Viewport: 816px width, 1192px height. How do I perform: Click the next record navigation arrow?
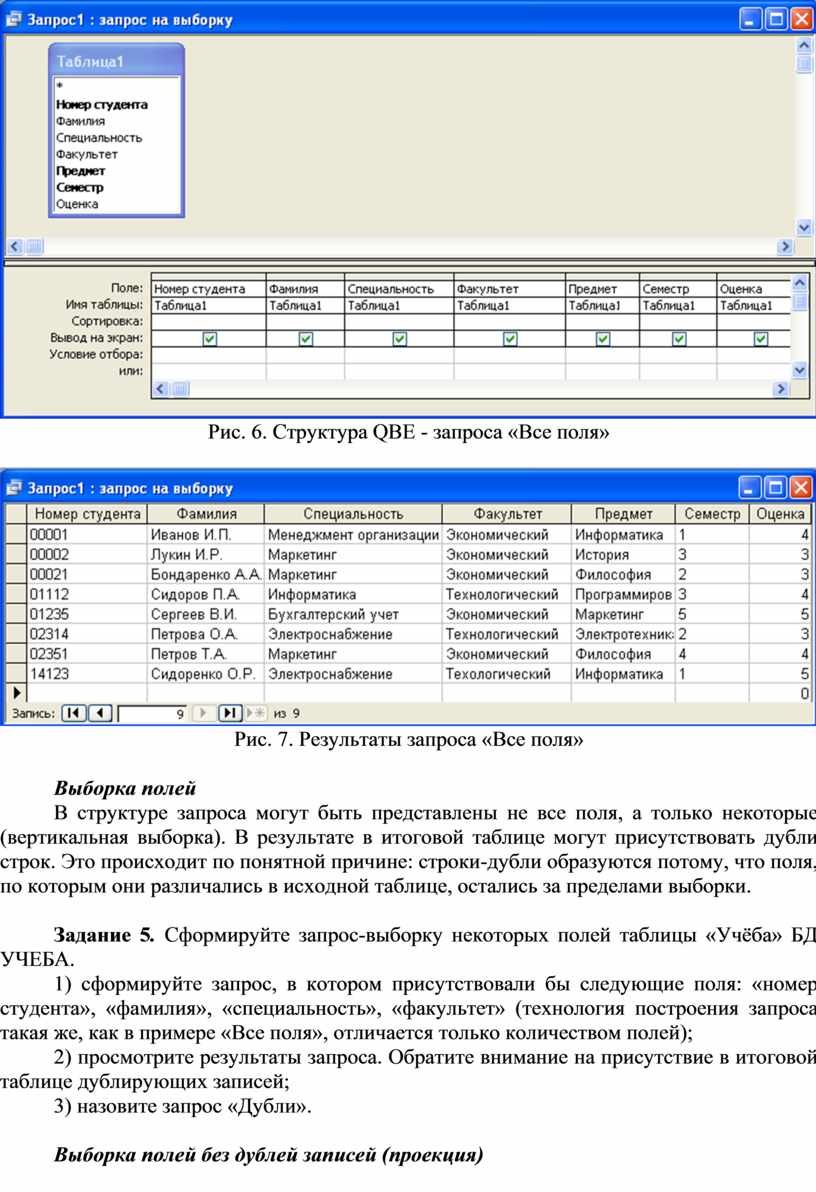coord(202,713)
